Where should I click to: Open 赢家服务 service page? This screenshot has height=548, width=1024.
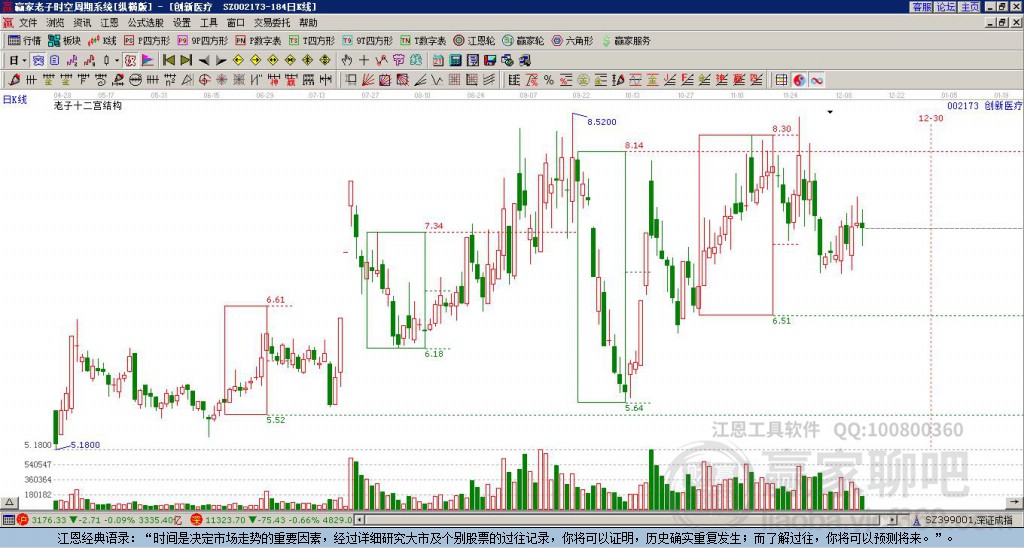[626, 40]
